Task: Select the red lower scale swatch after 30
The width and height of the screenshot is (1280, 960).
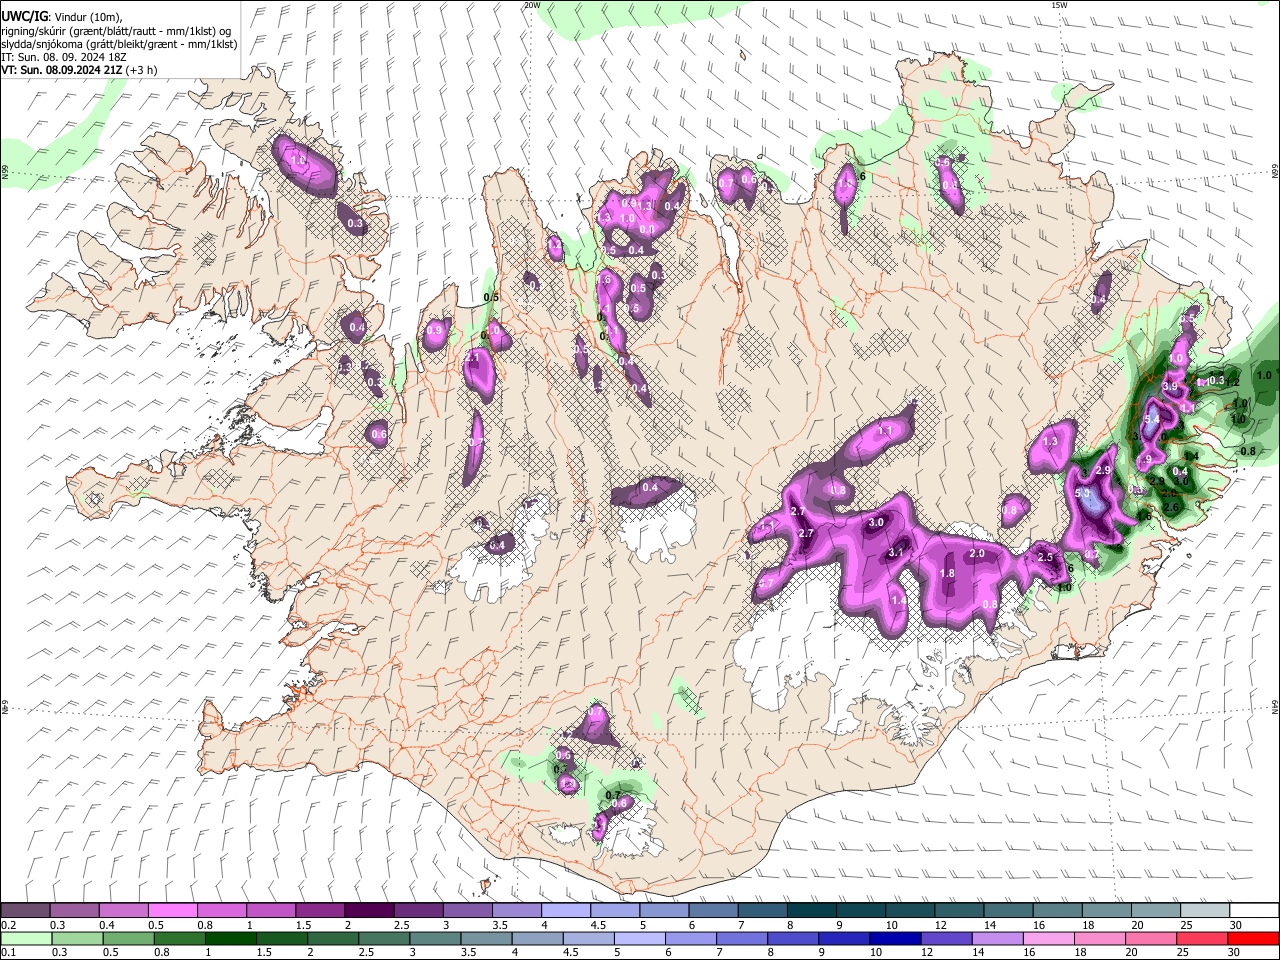Action: (1254, 938)
